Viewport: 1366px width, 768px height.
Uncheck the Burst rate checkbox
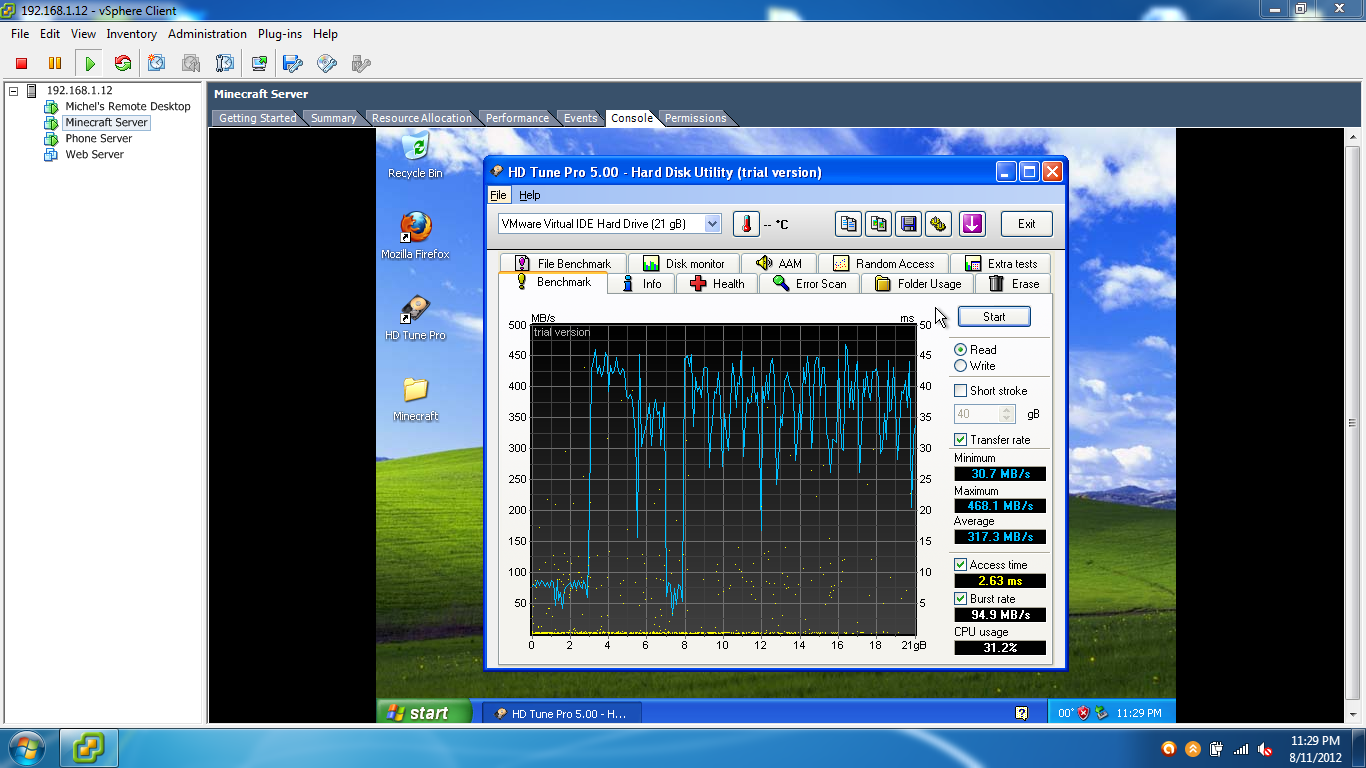(x=961, y=599)
